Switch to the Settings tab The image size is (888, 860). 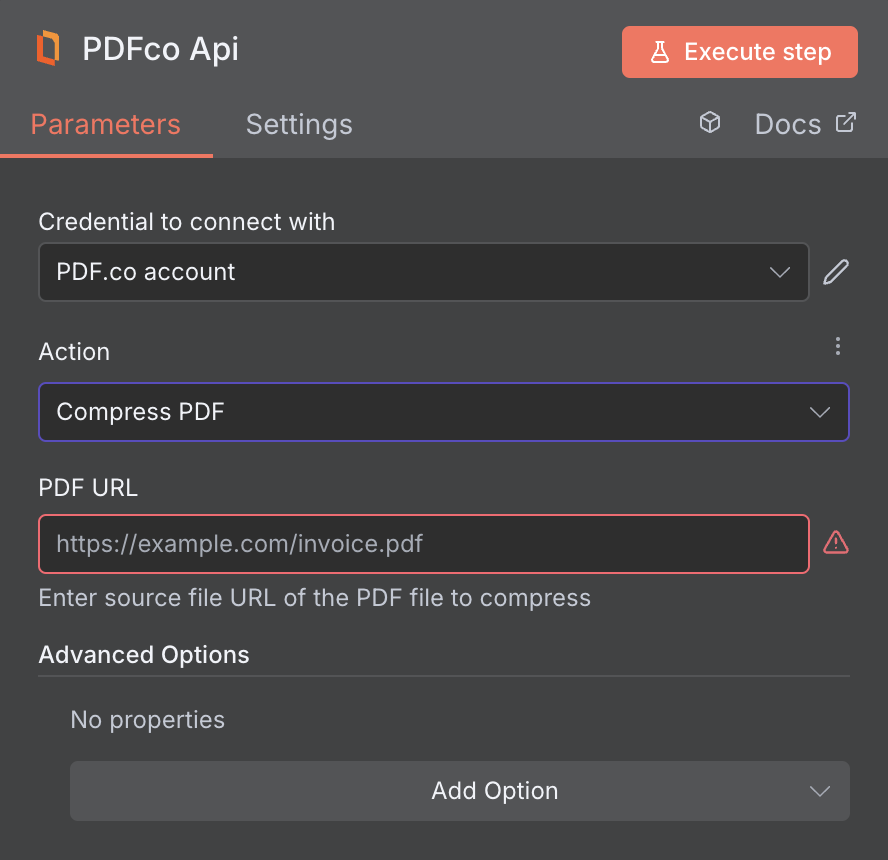(298, 124)
